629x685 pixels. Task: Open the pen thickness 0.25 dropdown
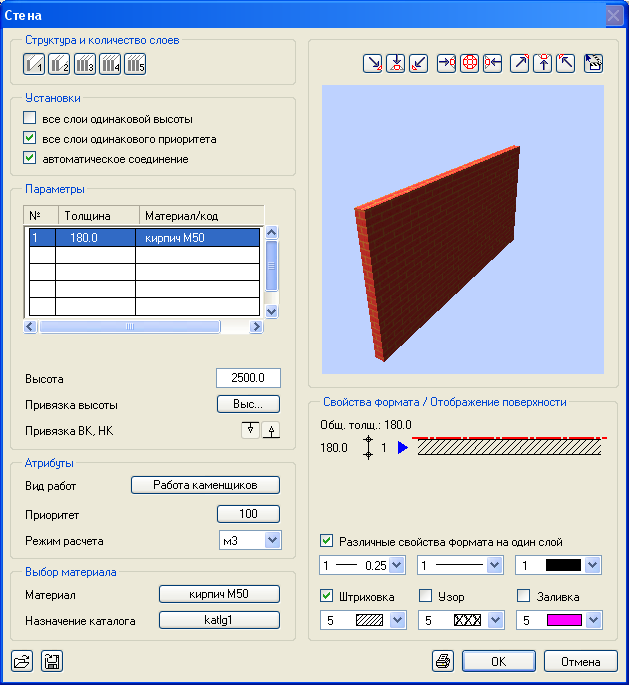(x=397, y=565)
